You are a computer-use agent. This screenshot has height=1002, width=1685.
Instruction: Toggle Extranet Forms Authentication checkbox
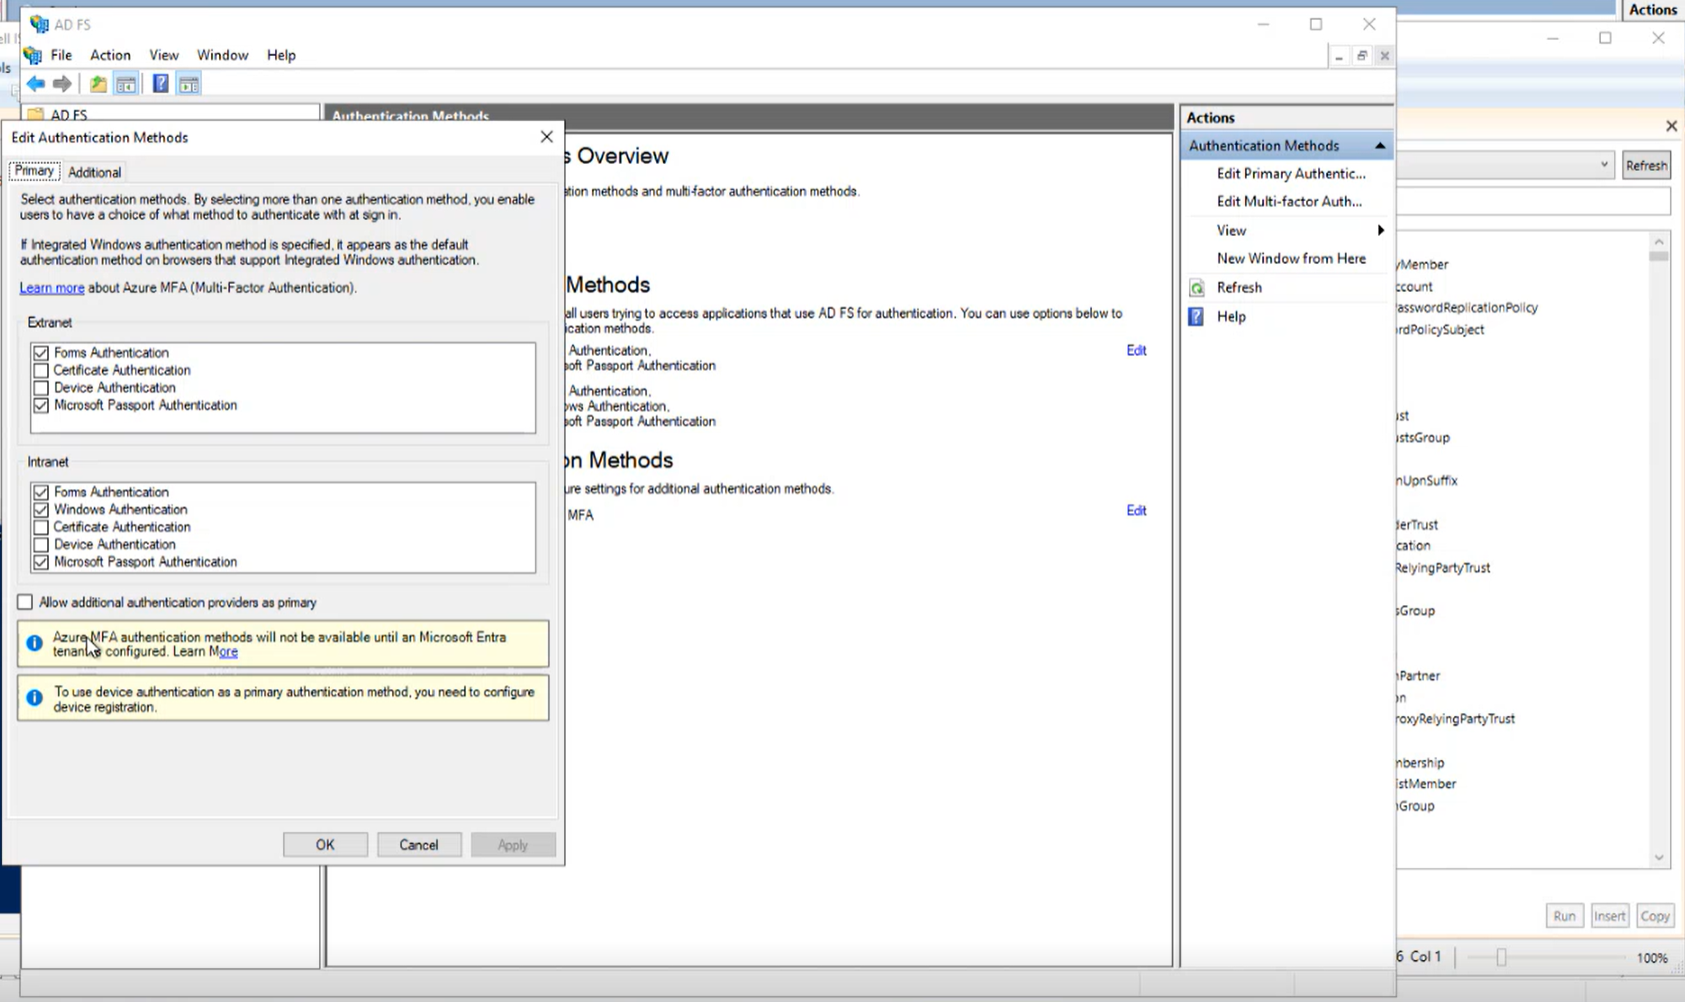click(41, 353)
